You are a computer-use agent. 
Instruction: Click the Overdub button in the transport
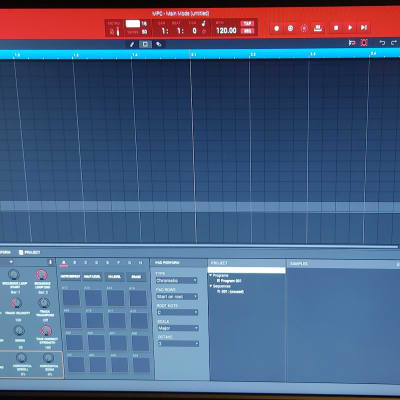(x=290, y=28)
